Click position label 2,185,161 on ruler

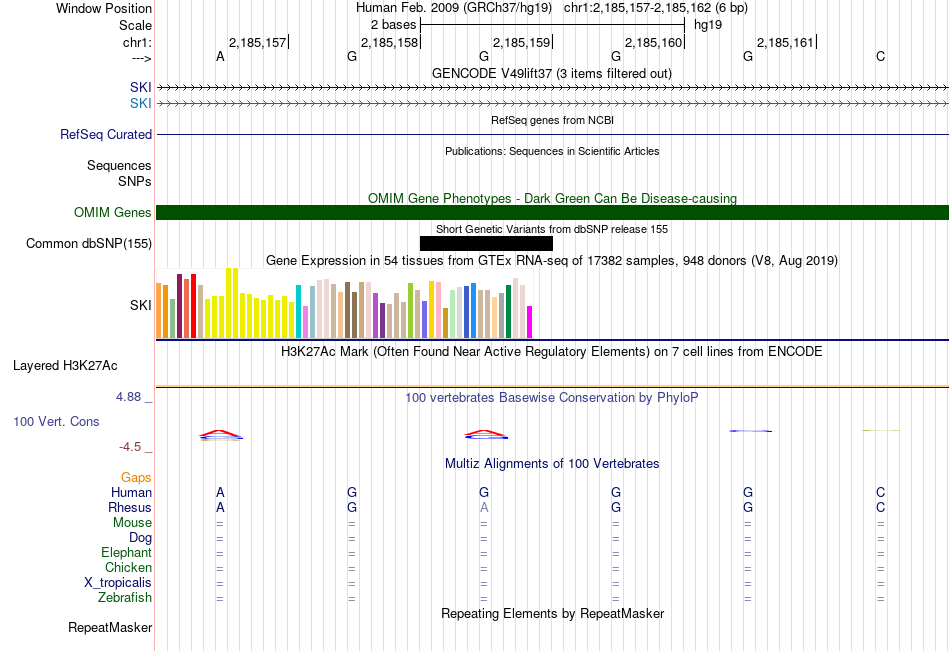click(x=785, y=42)
